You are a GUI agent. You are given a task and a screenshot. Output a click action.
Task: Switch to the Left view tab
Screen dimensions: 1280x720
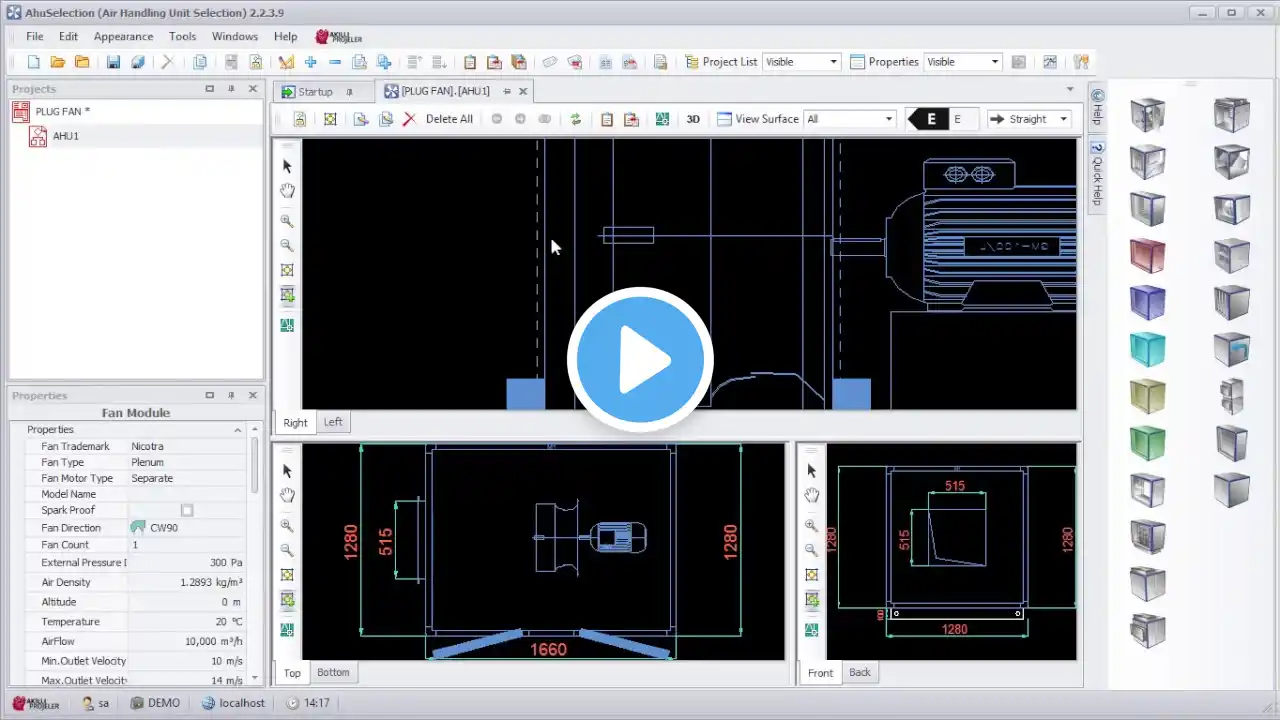tap(333, 422)
